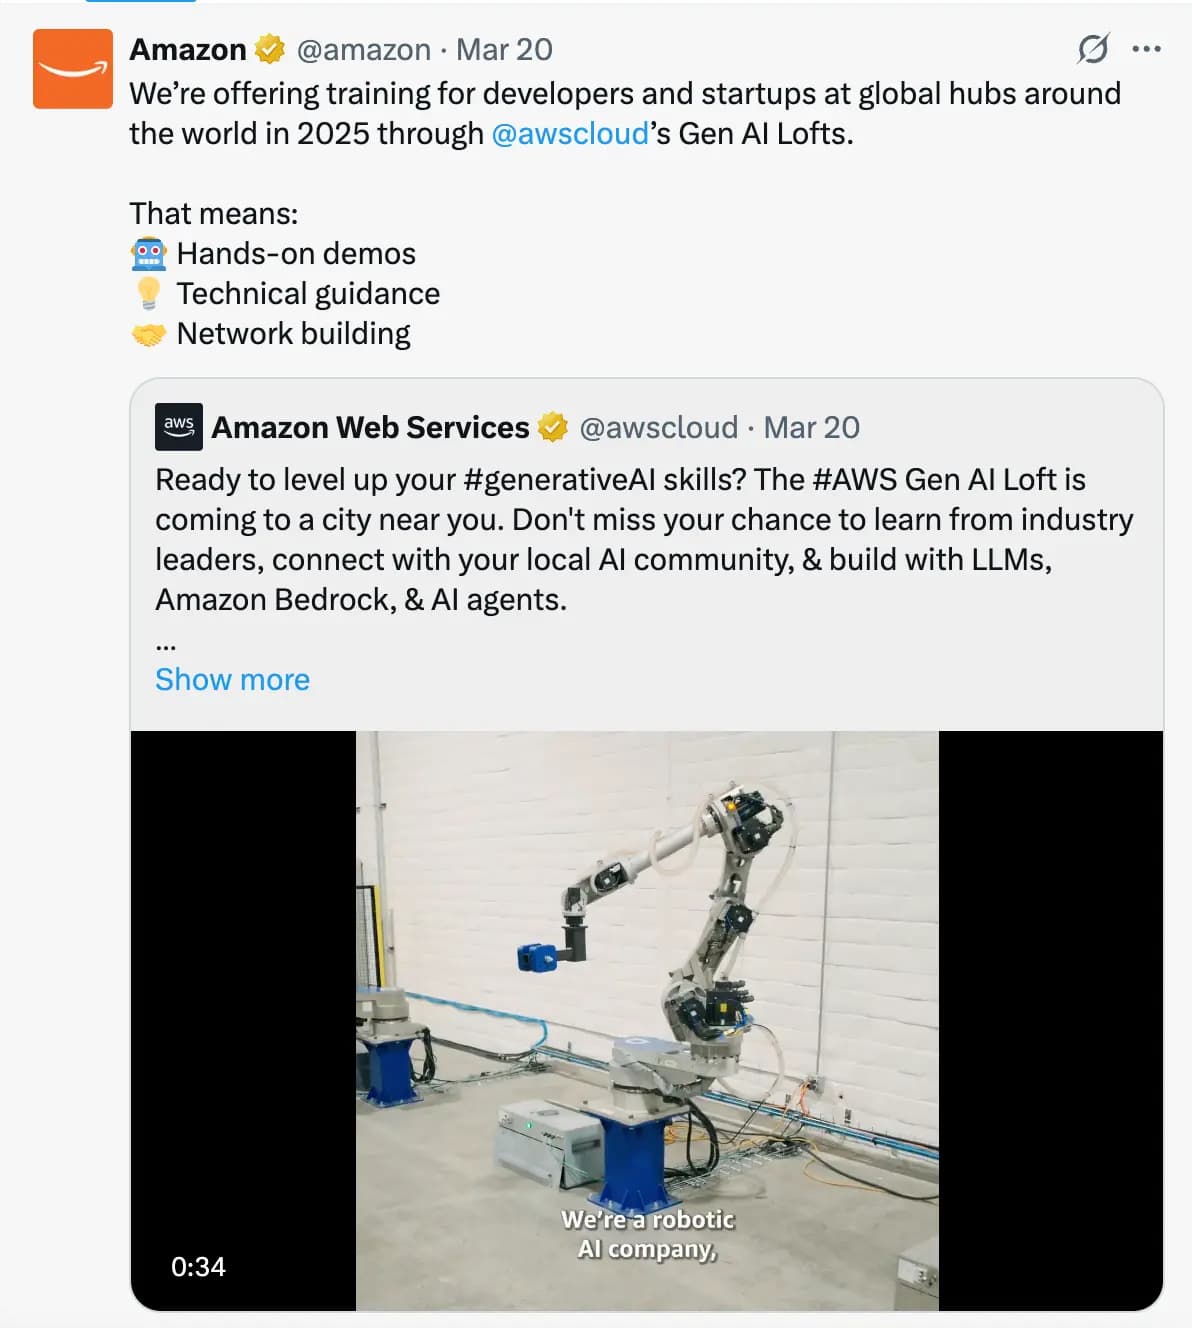Open the quoted post's Mar 20 timestamp
Image resolution: width=1192 pixels, height=1328 pixels.
click(x=811, y=427)
